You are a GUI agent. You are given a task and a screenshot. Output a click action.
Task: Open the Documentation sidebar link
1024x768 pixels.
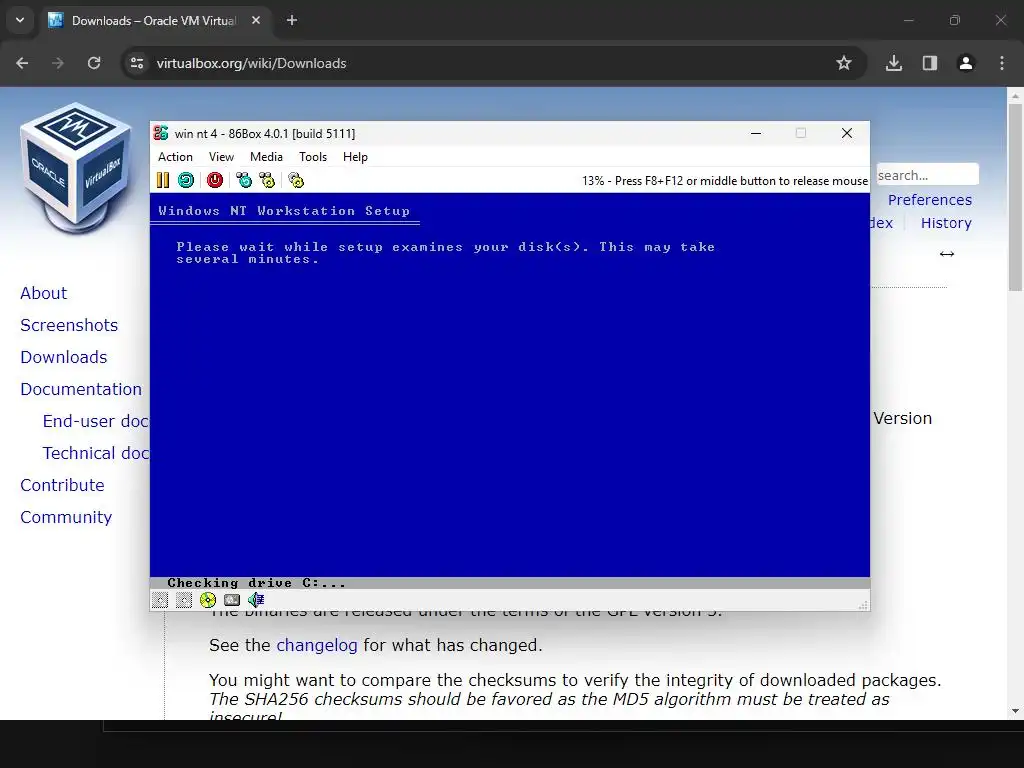[81, 389]
